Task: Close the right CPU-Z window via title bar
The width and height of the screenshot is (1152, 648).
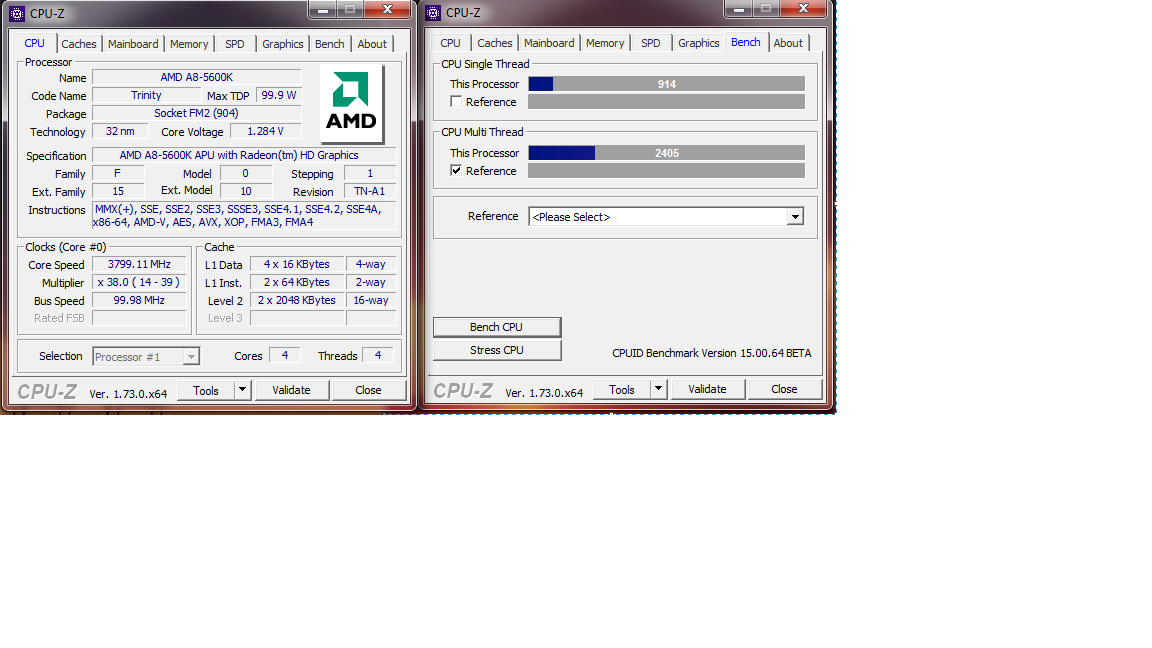Action: pyautogui.click(x=803, y=9)
